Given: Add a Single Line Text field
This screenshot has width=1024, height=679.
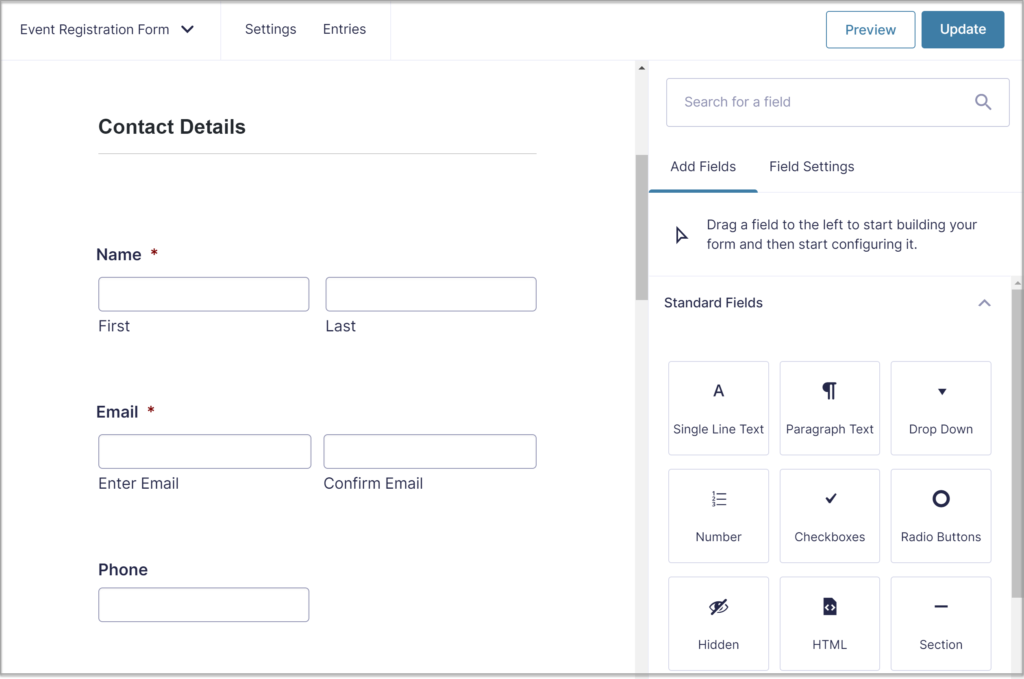Looking at the screenshot, I should [x=718, y=408].
